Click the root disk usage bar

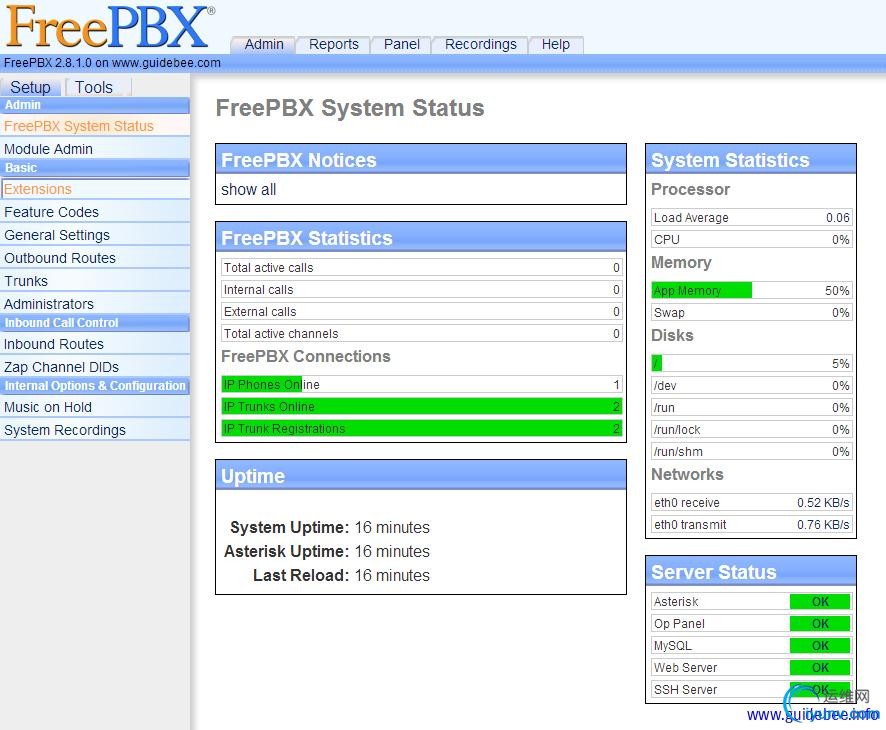(x=752, y=363)
